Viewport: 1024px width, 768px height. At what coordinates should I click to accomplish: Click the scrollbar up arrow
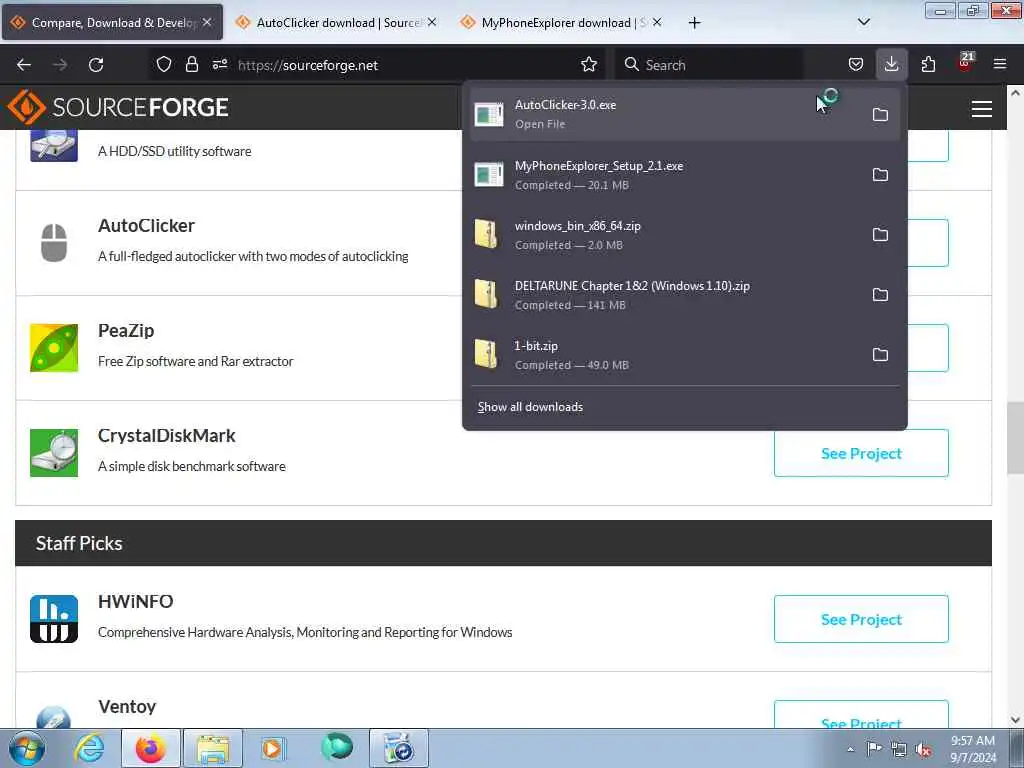[x=1014, y=93]
